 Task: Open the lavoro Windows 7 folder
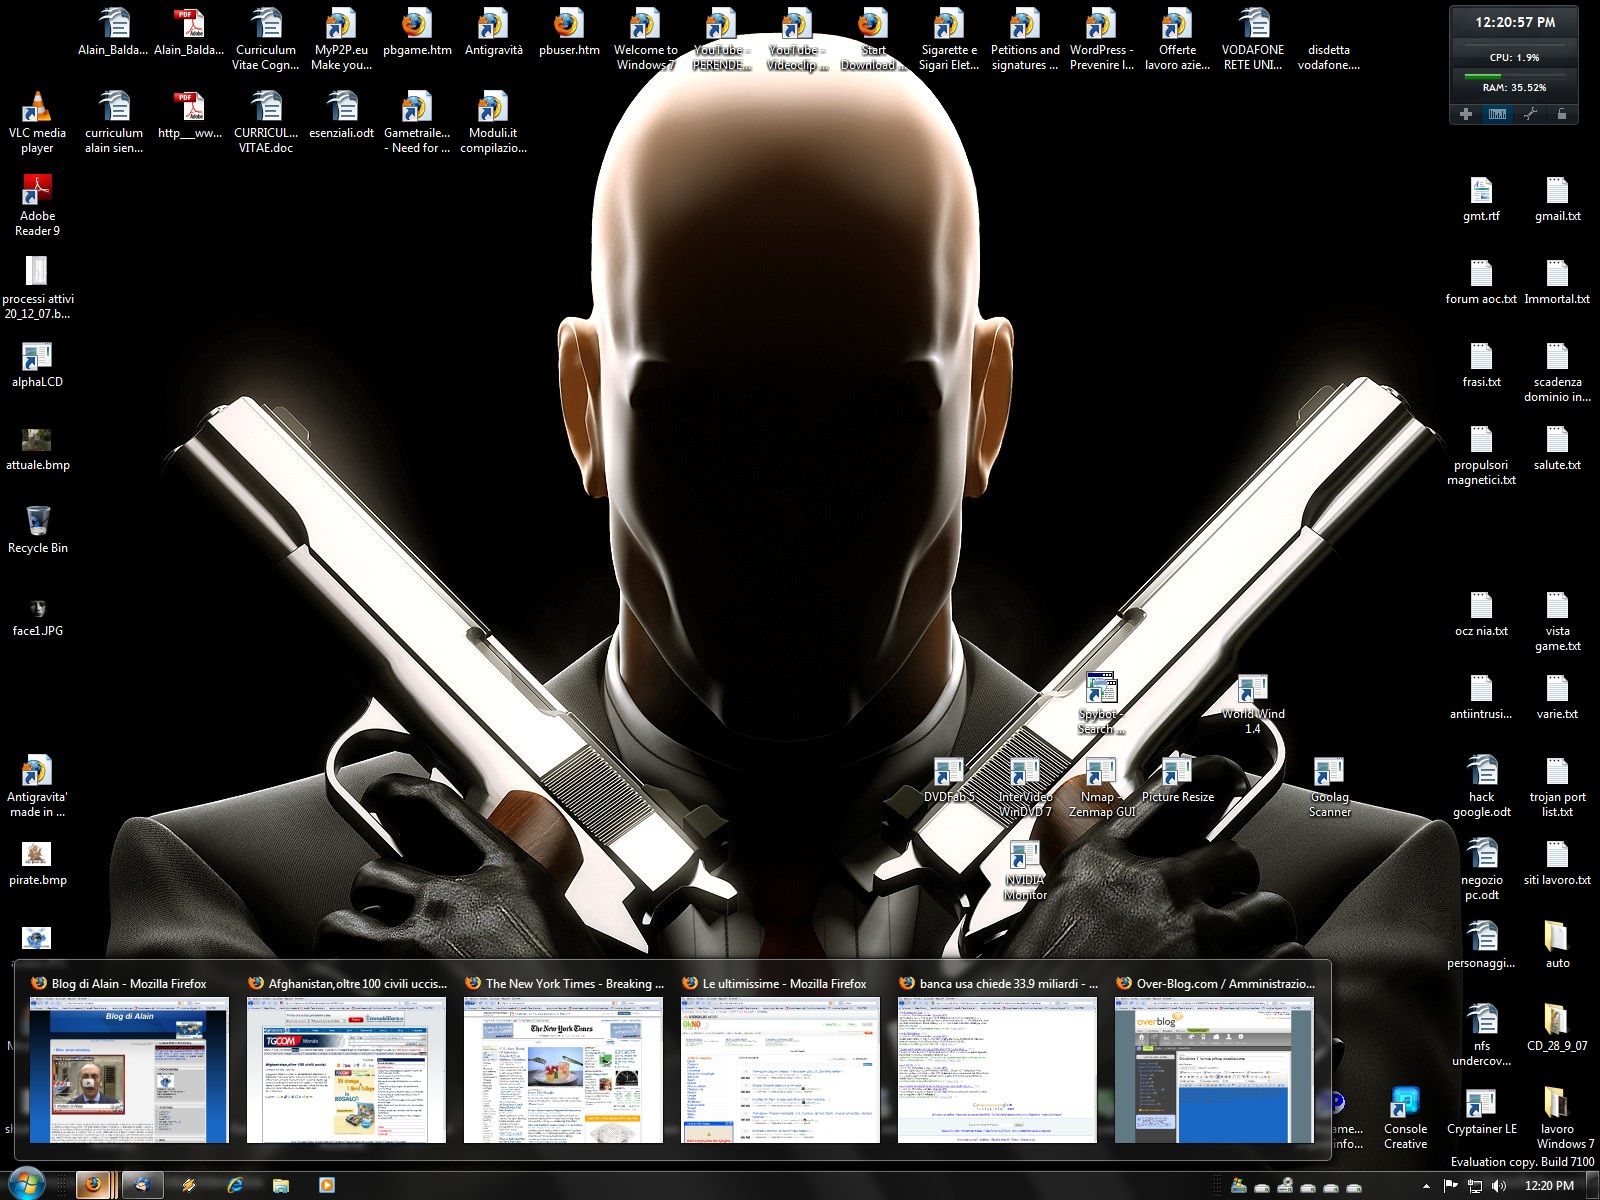1565,1118
